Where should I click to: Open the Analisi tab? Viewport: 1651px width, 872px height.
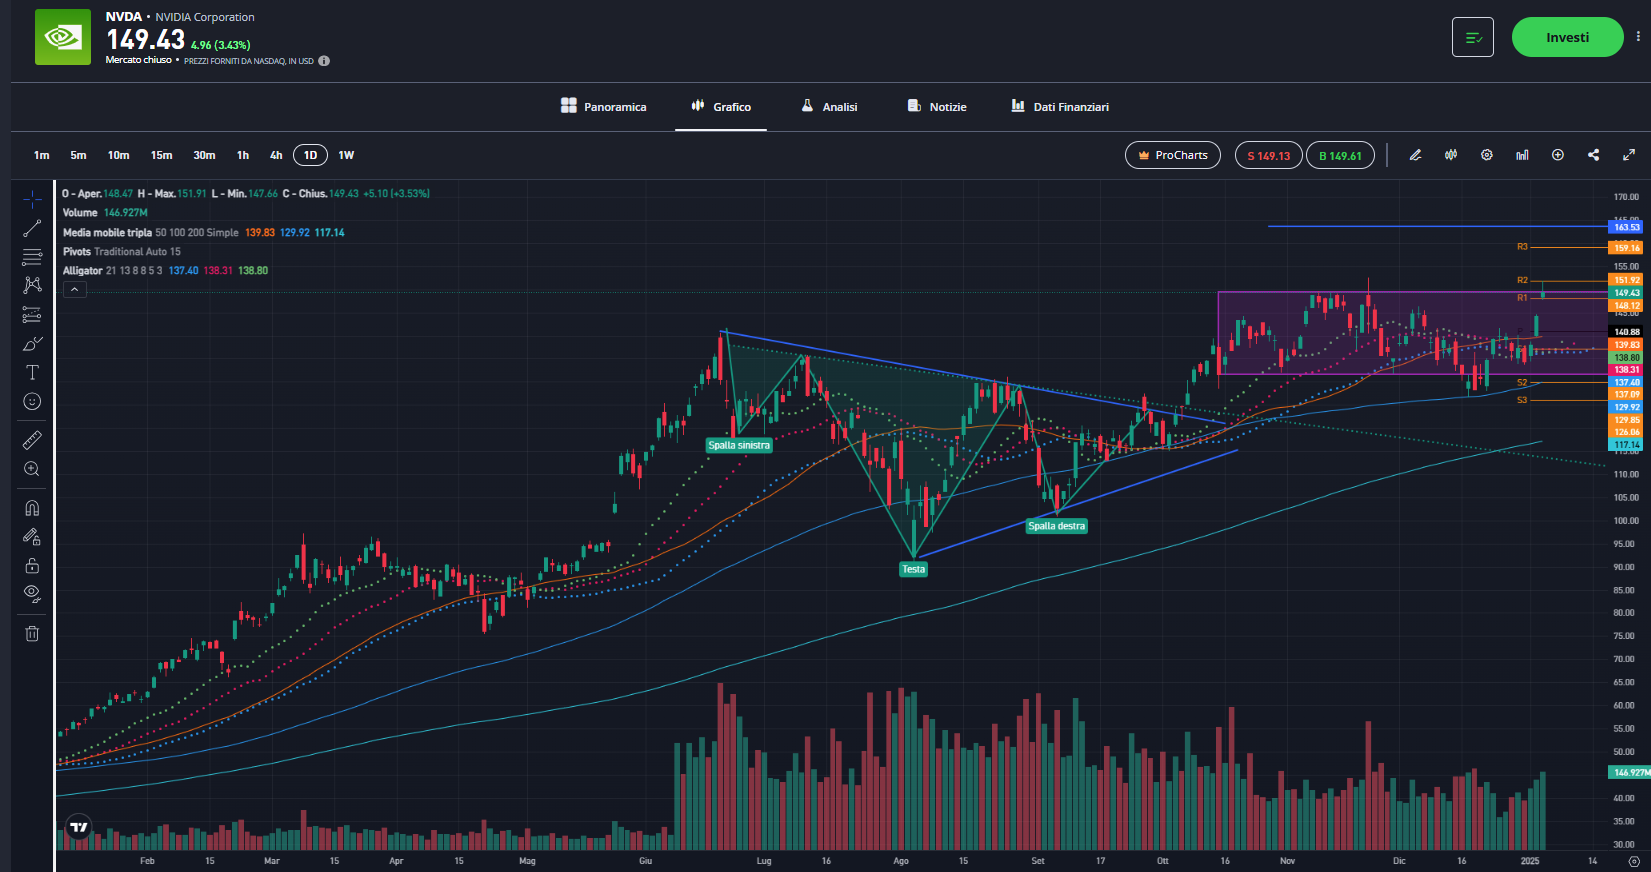(x=829, y=107)
